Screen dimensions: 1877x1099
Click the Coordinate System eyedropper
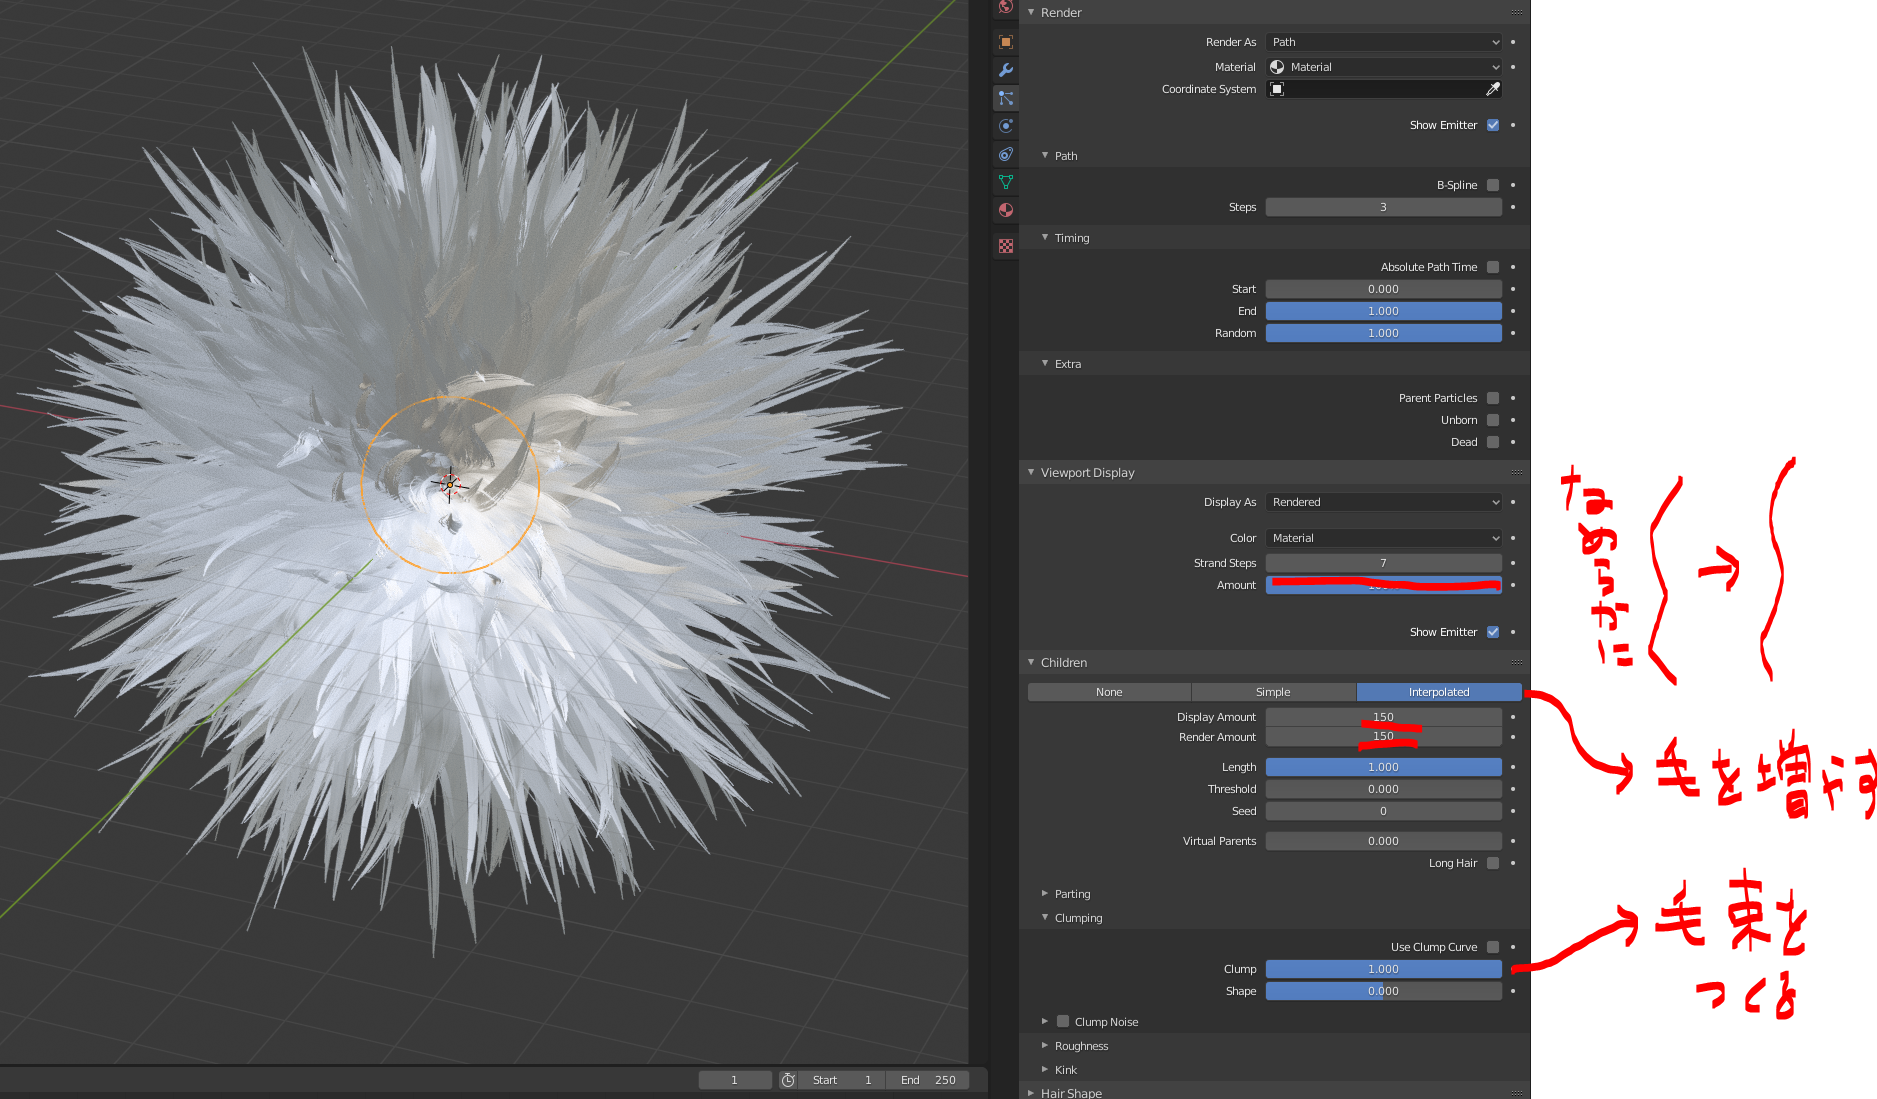(x=1492, y=89)
